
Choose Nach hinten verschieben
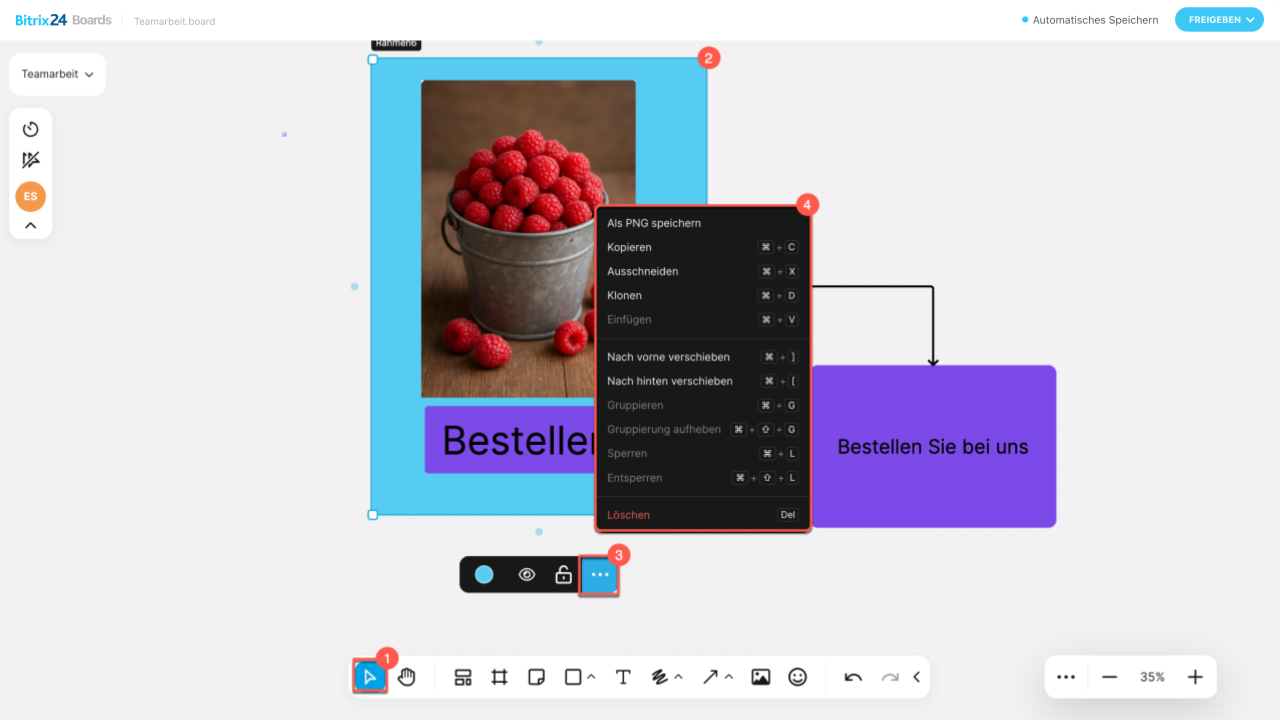[x=703, y=381]
